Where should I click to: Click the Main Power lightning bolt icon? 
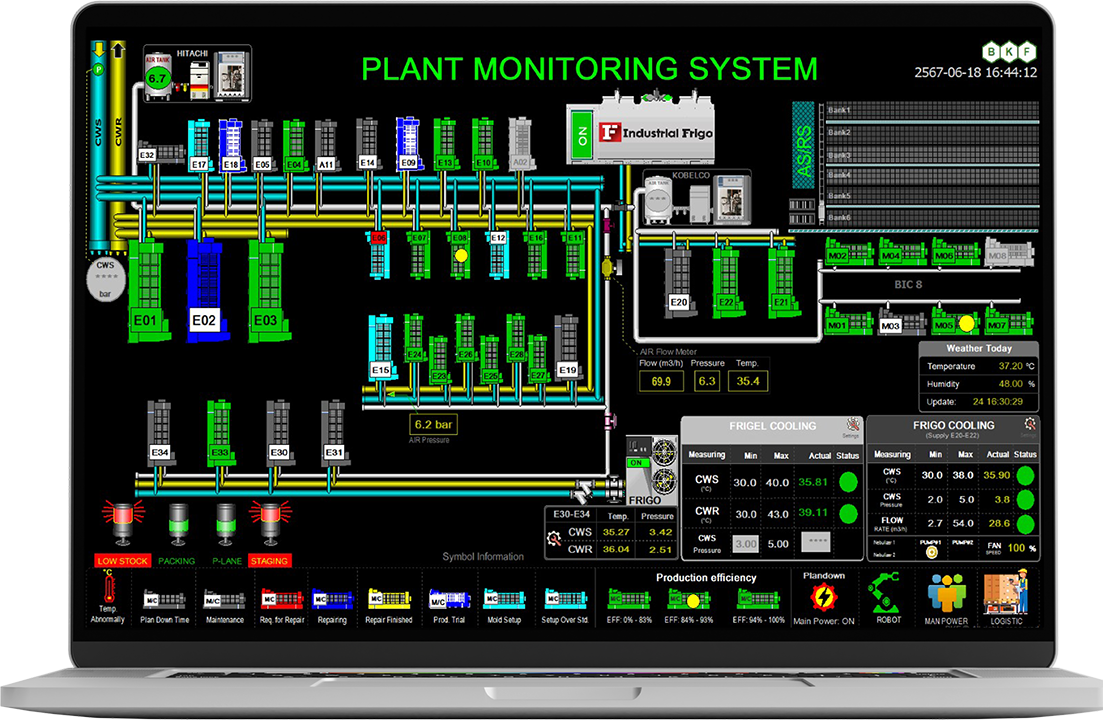pos(824,598)
